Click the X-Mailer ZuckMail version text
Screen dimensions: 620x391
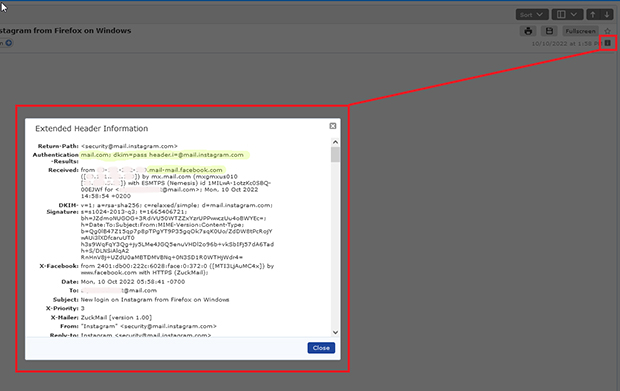pyautogui.click(x=116, y=317)
